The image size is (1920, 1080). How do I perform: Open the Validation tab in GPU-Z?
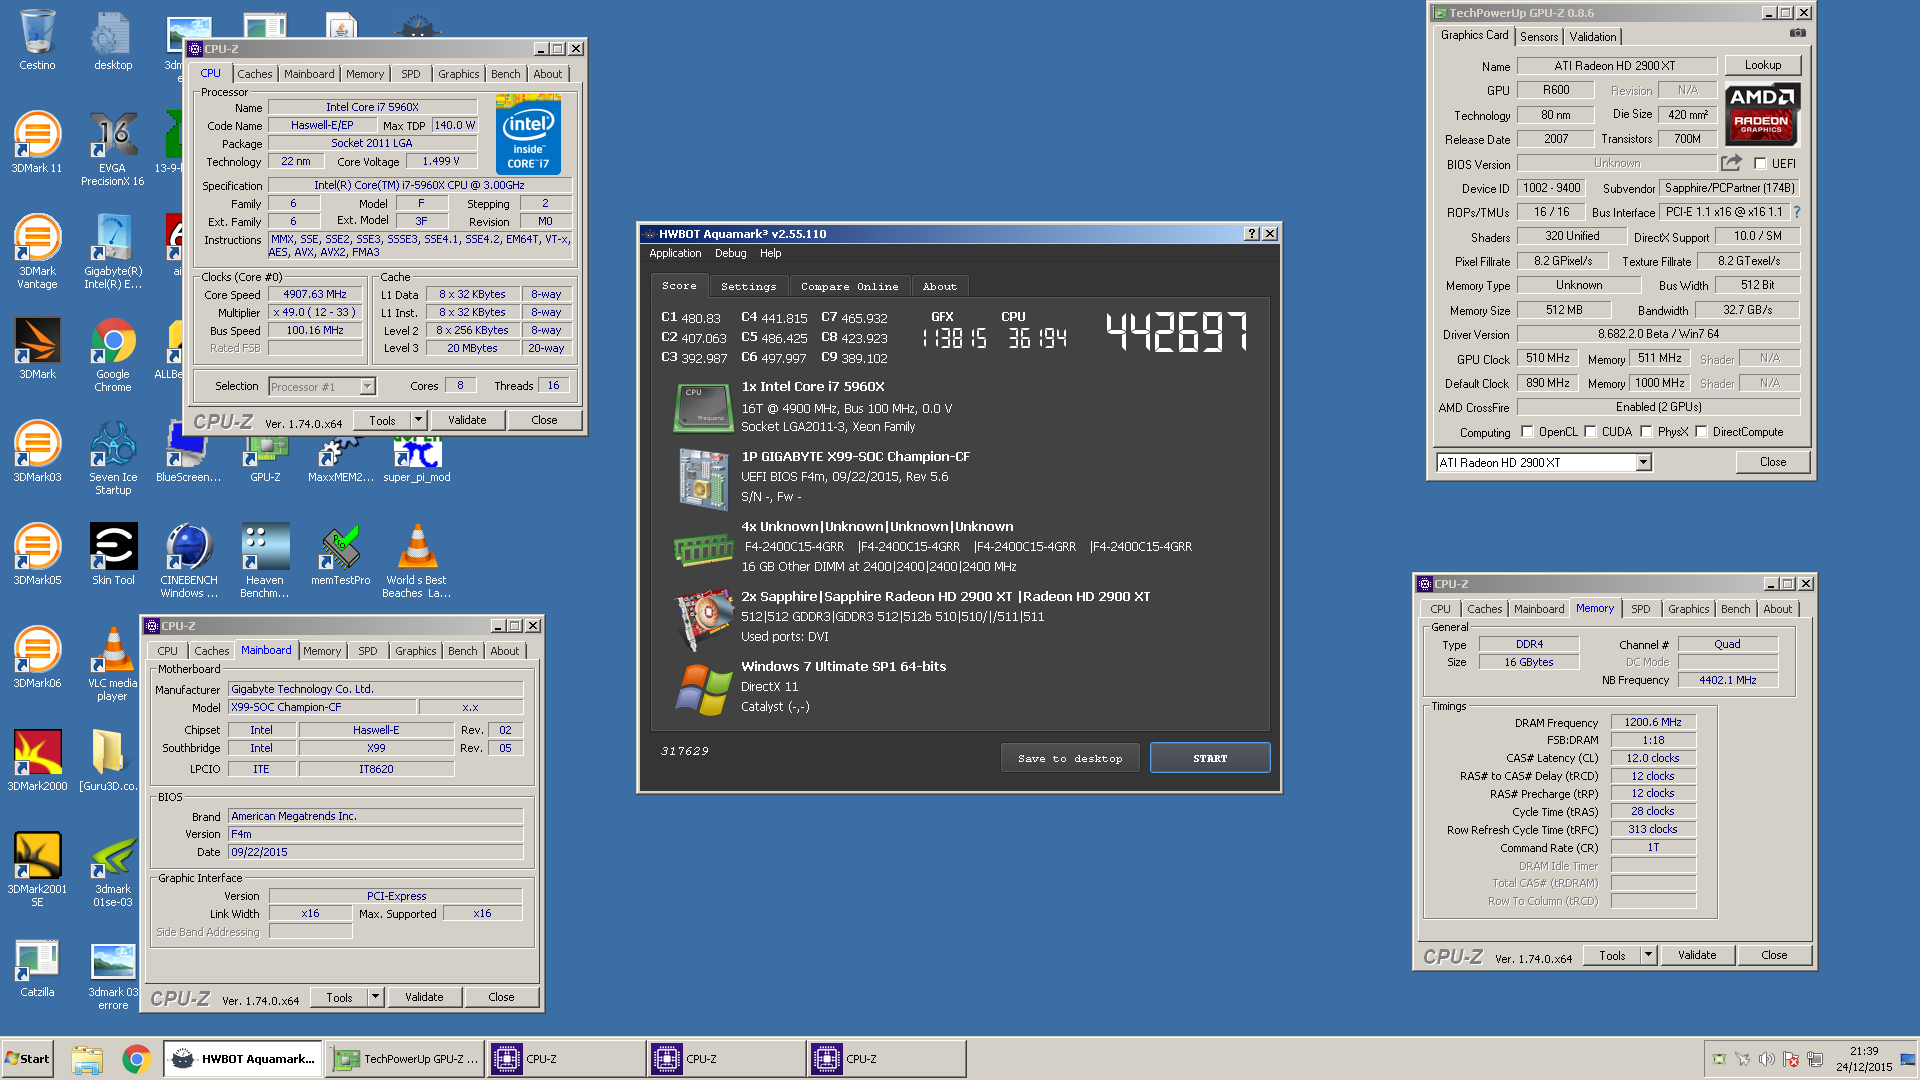(1593, 37)
